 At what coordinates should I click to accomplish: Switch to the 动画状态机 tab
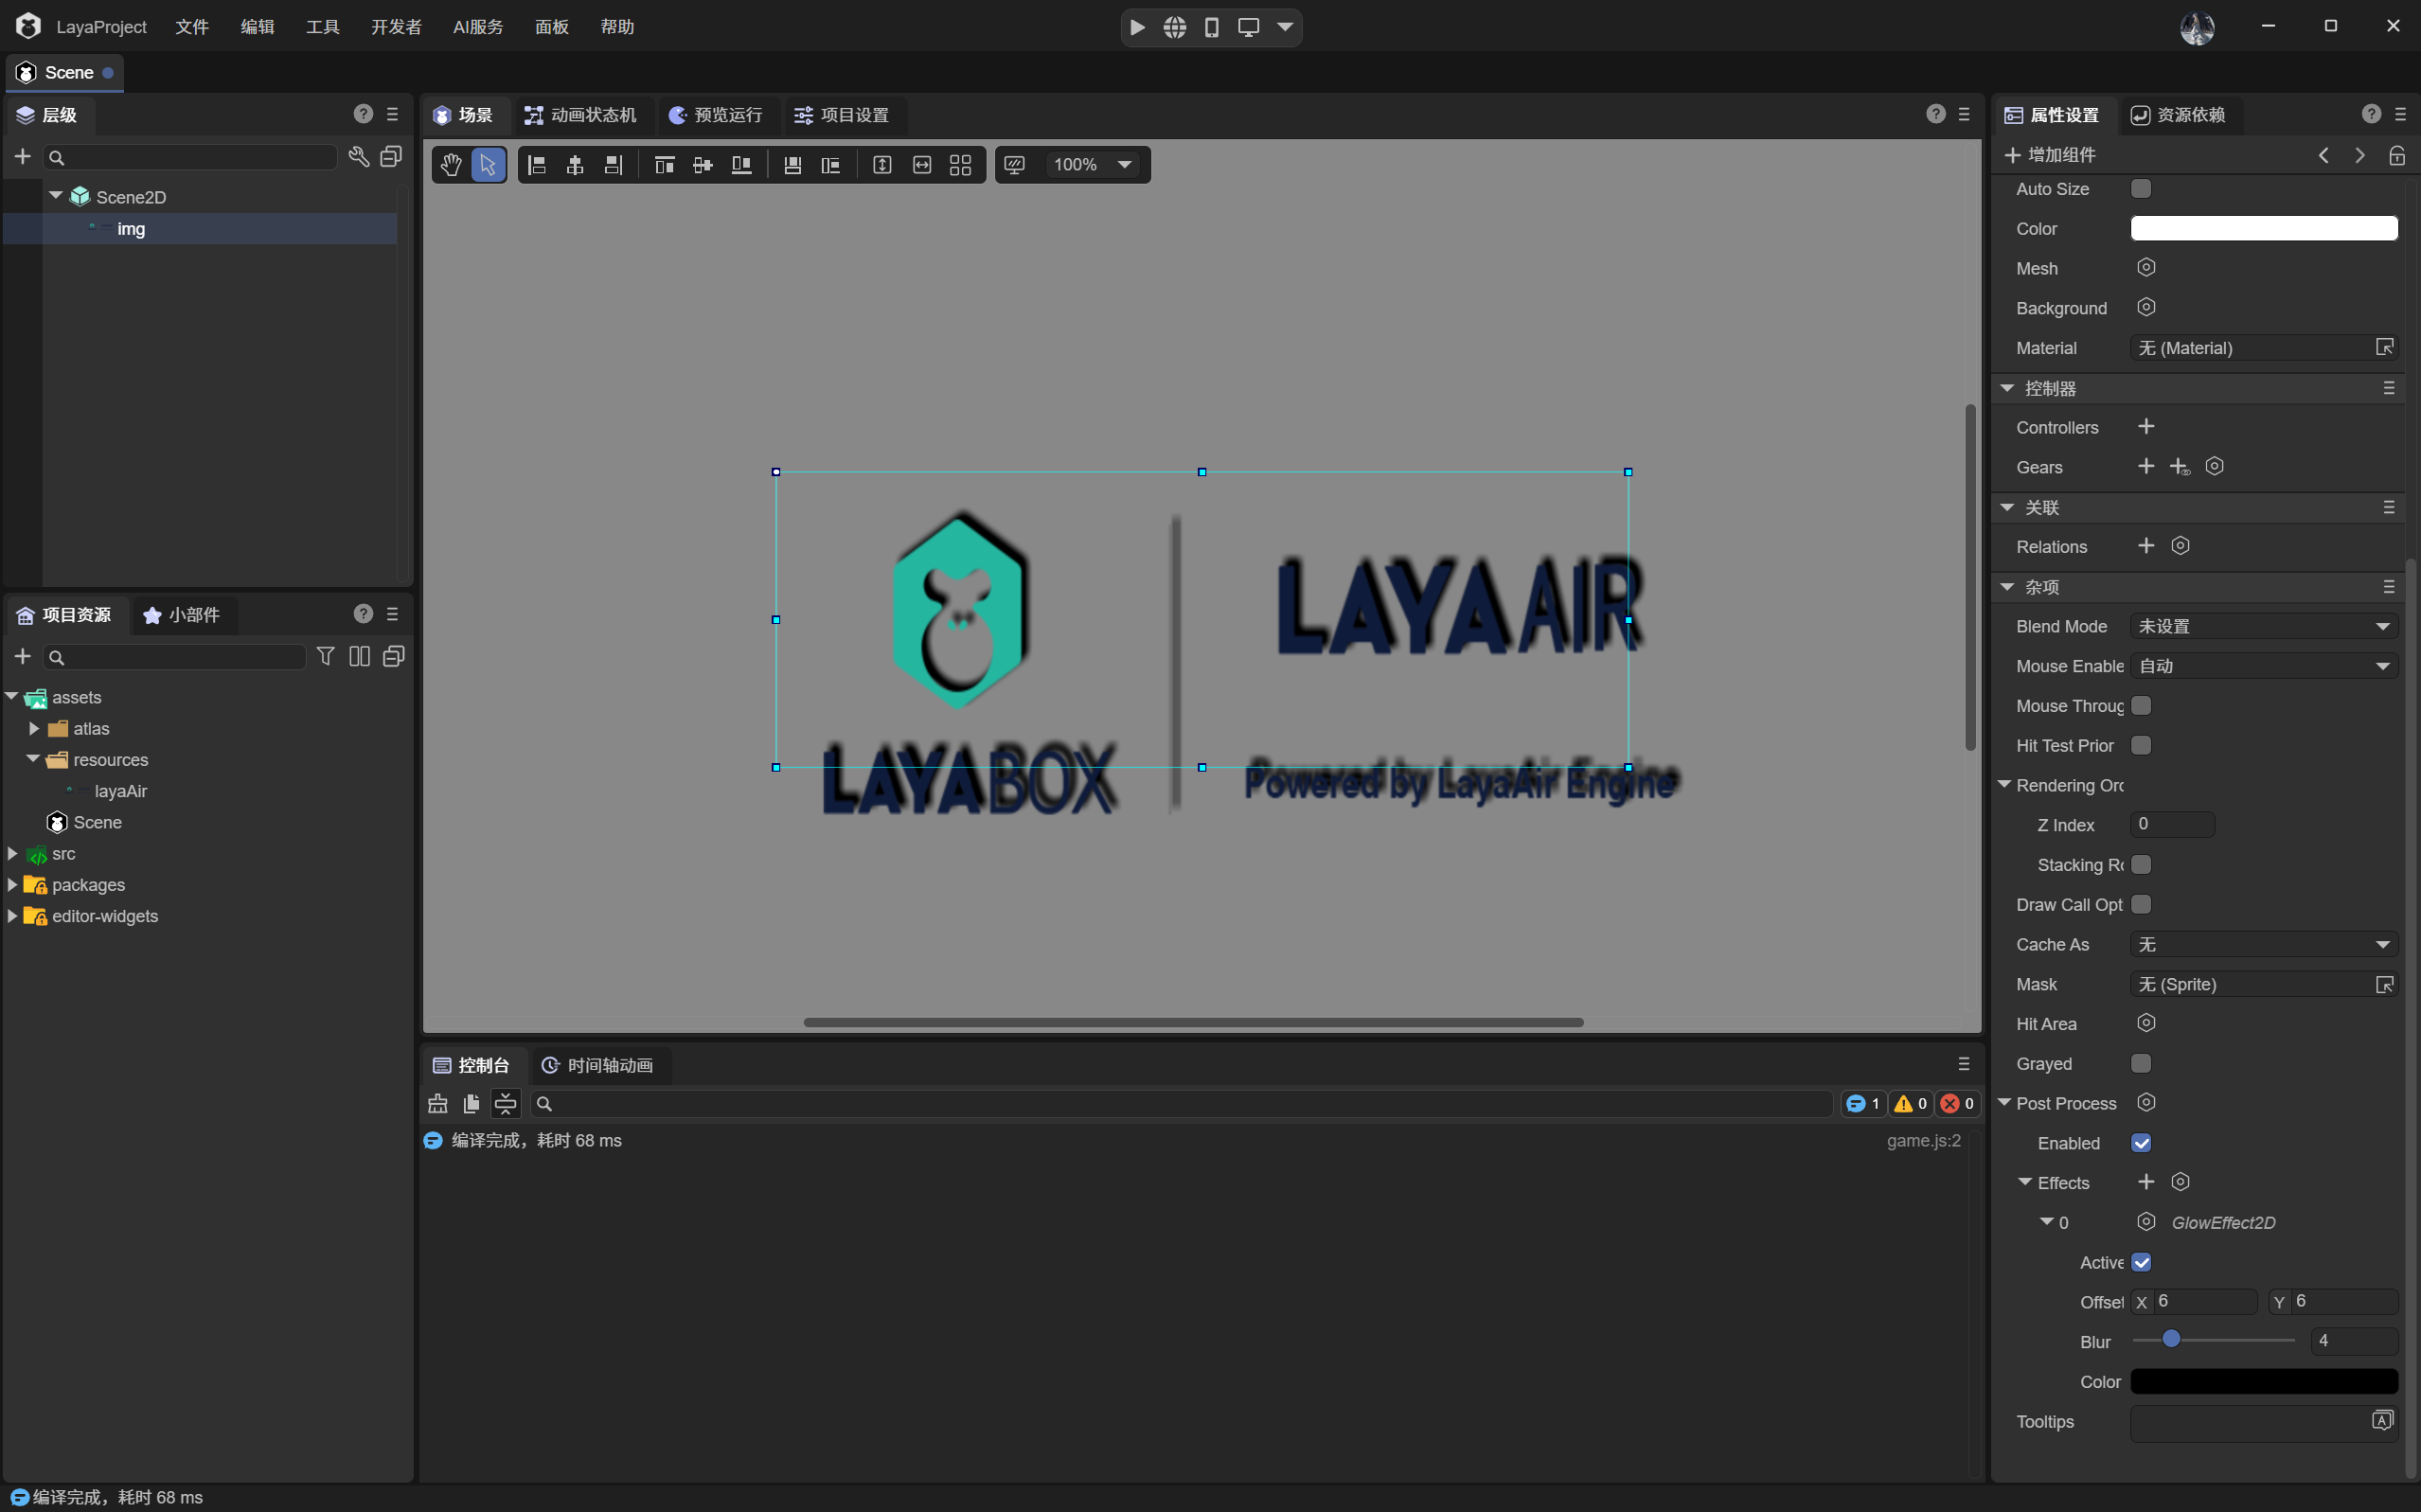click(x=581, y=115)
